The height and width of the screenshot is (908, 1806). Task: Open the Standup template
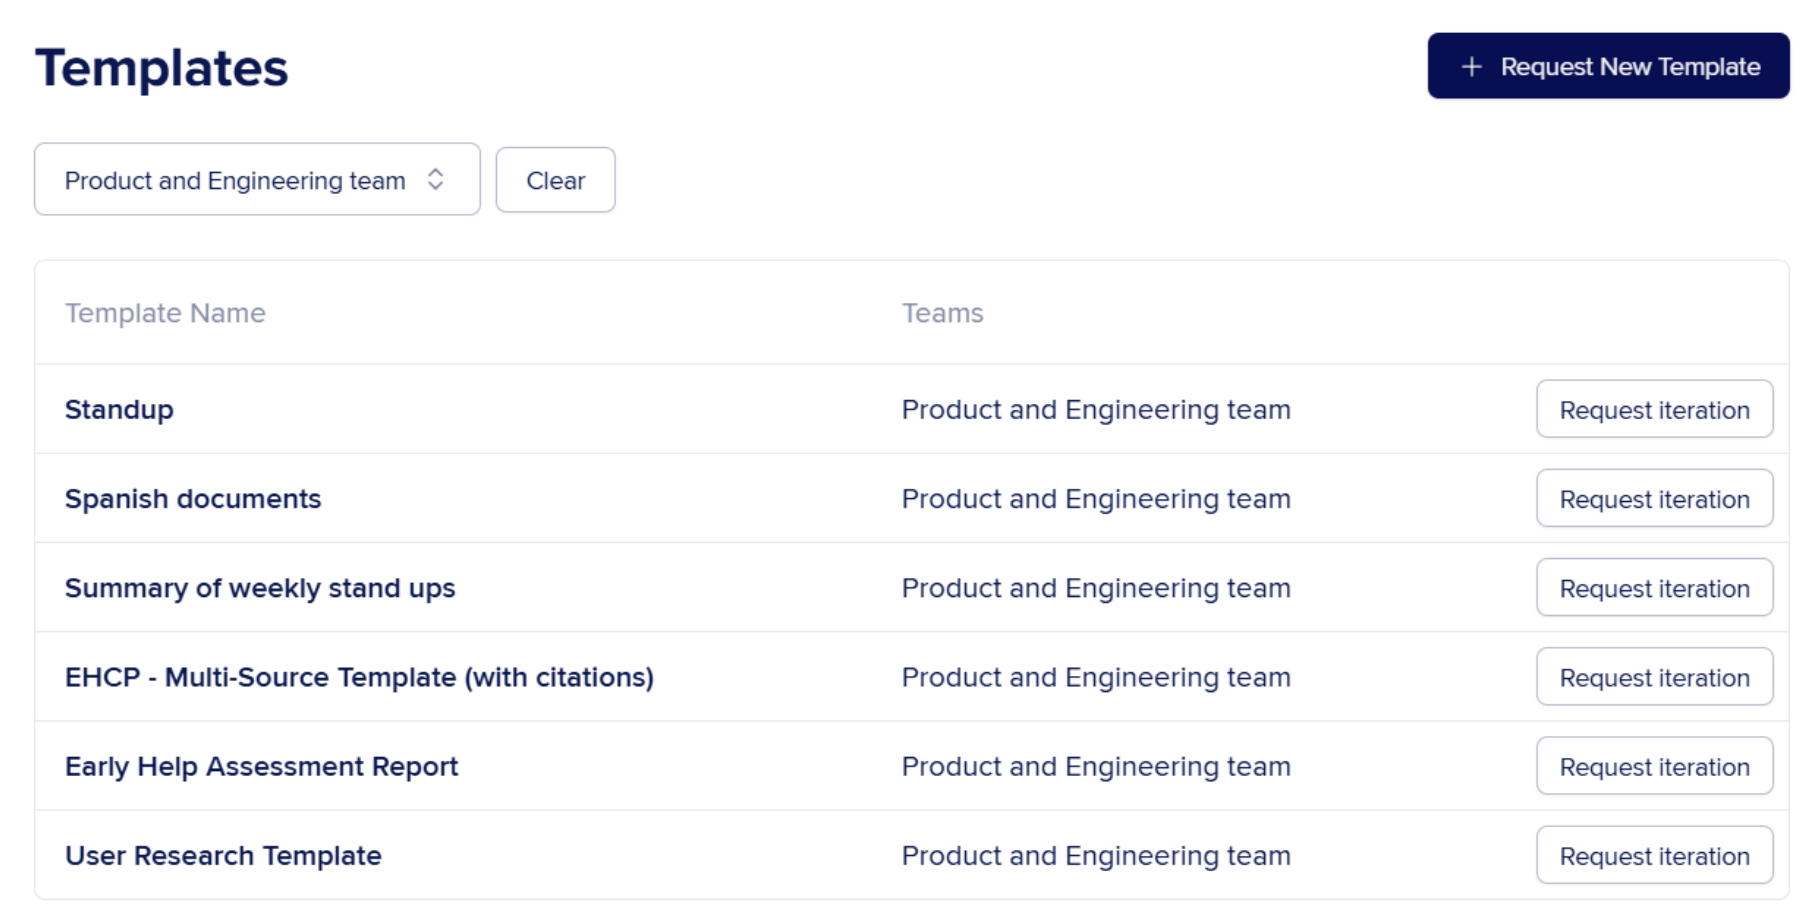pos(119,410)
